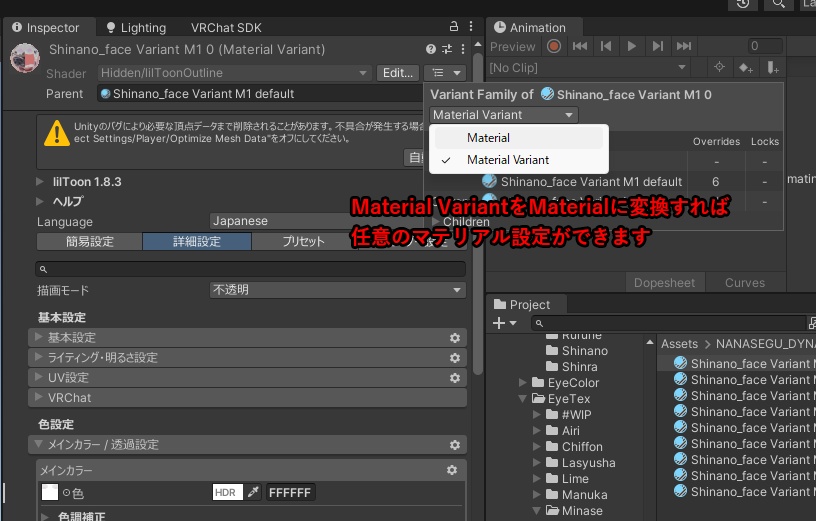
Task: Open gear menu for UV設定 section
Action: 455,378
